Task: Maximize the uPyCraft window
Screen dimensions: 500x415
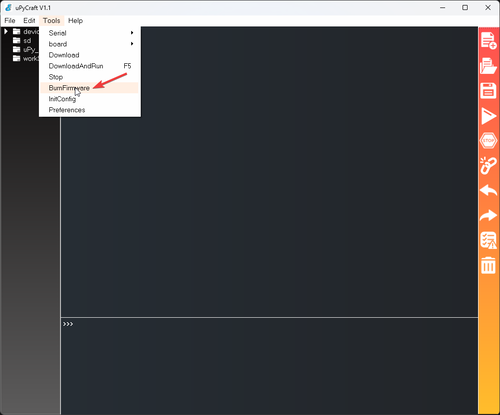Action: pyautogui.click(x=465, y=8)
